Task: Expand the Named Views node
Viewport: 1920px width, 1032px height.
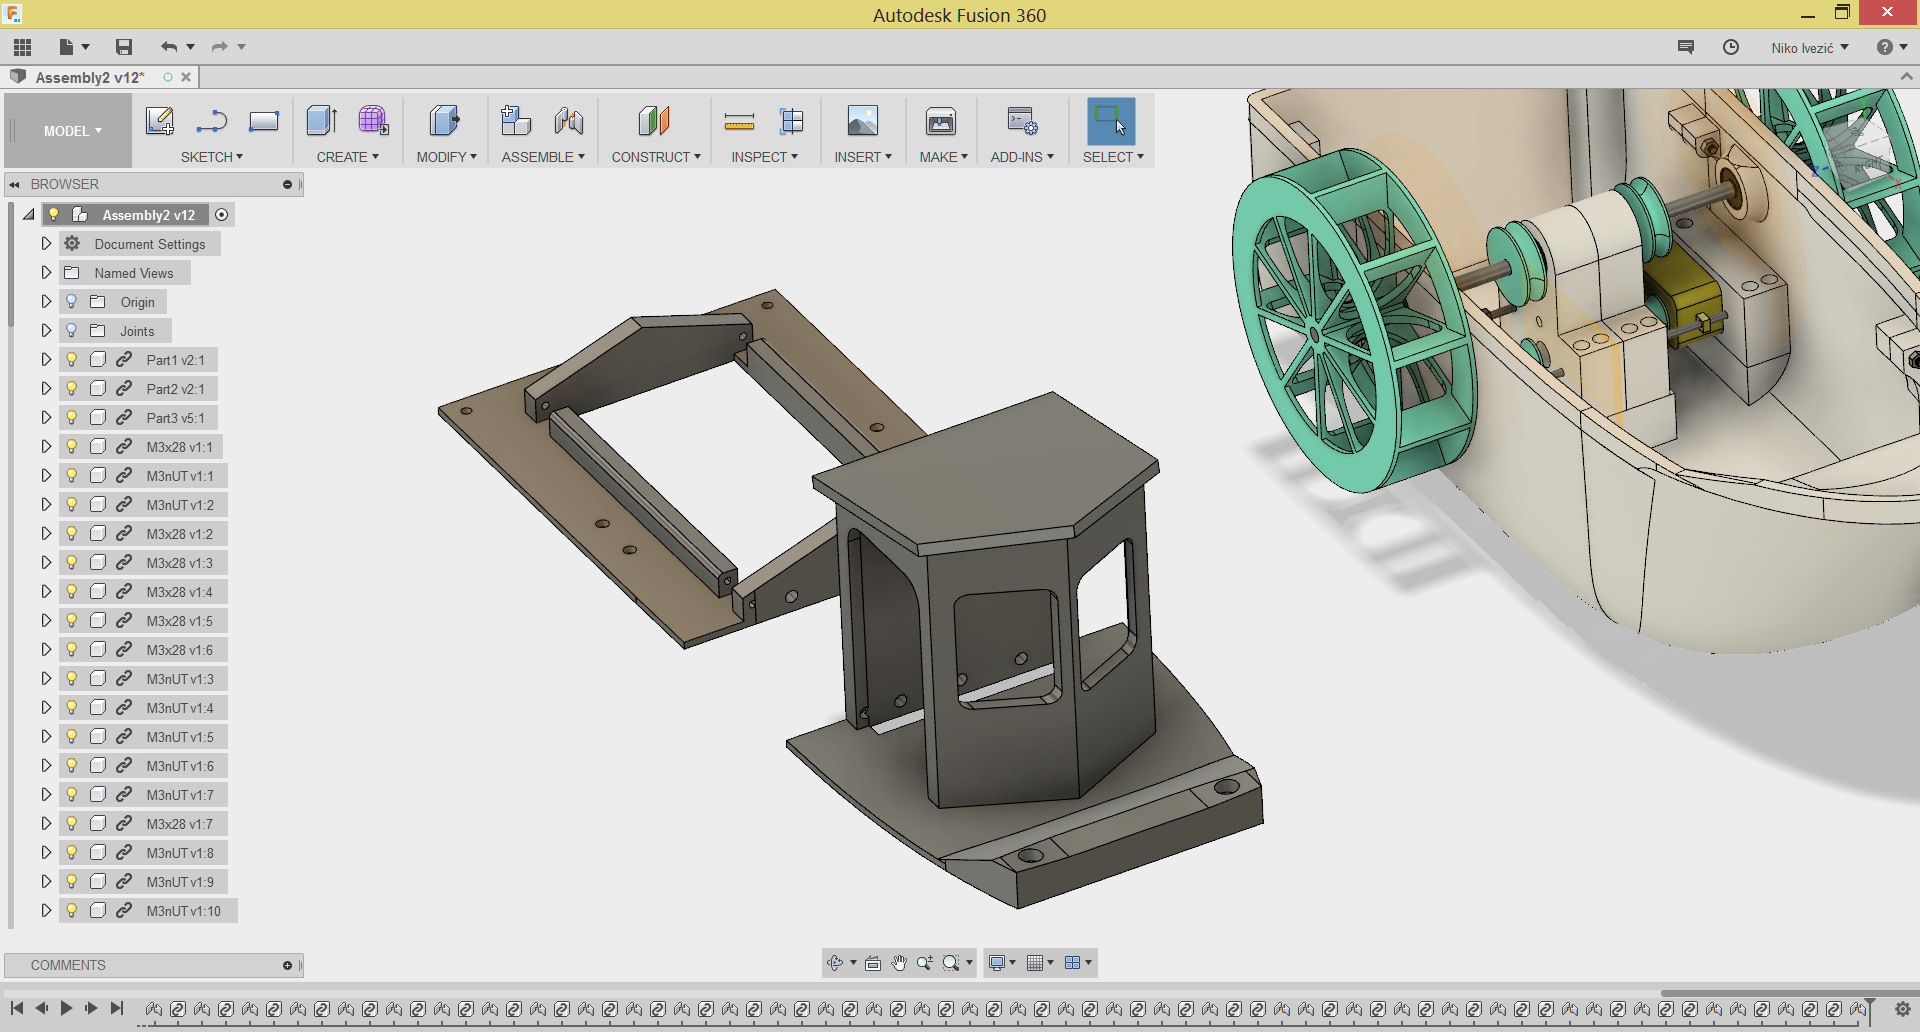Action: 46,272
